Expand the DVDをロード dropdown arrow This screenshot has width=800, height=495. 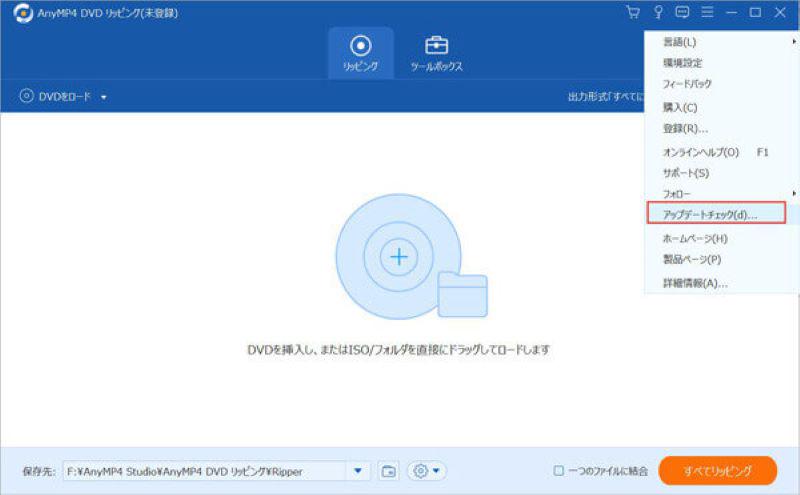[103, 97]
